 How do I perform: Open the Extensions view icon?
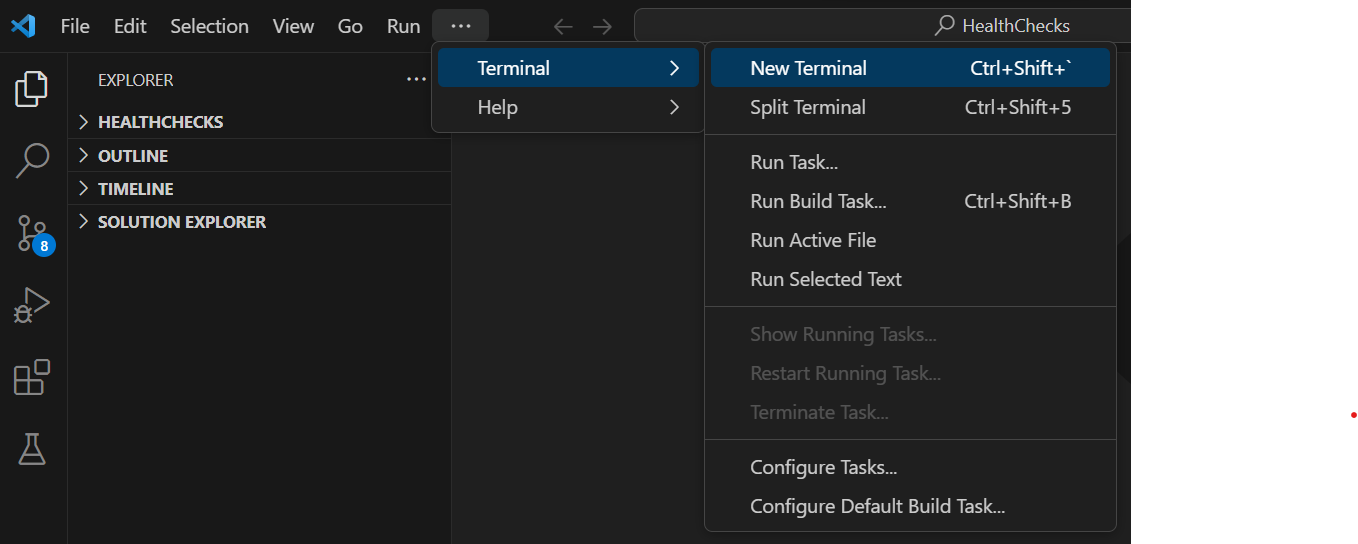point(32,377)
